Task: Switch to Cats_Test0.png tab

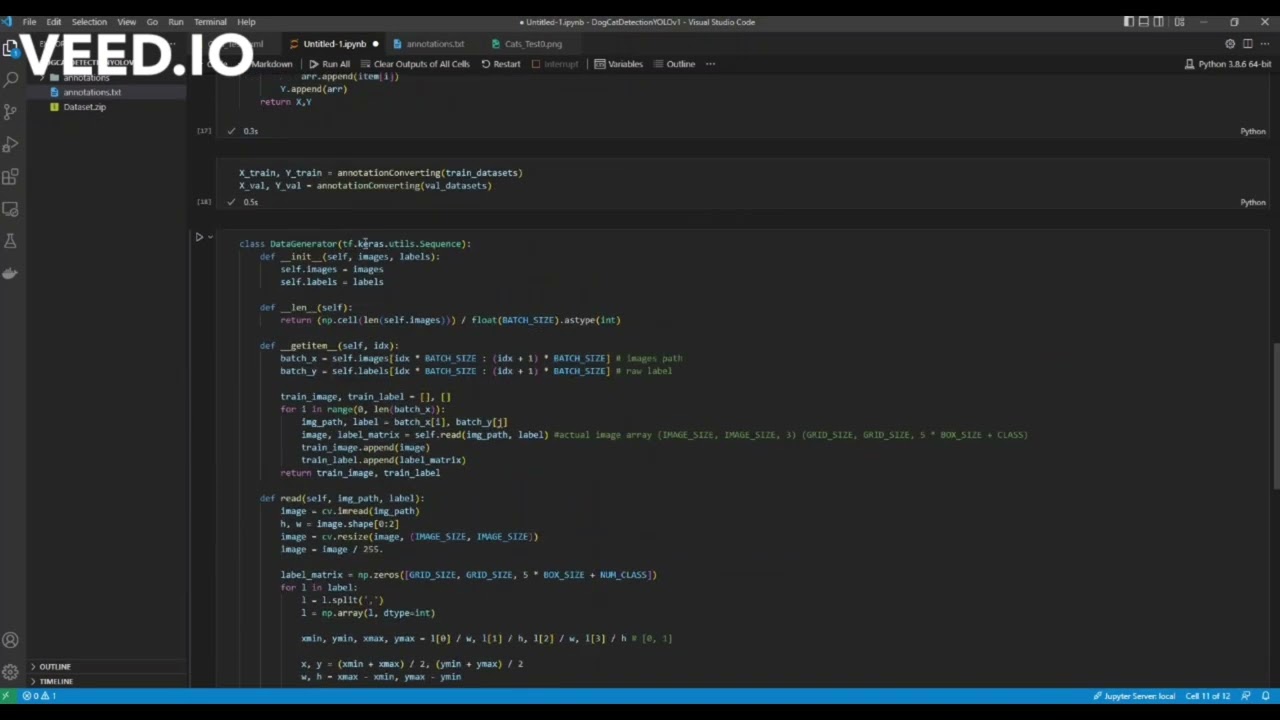Action: (533, 44)
